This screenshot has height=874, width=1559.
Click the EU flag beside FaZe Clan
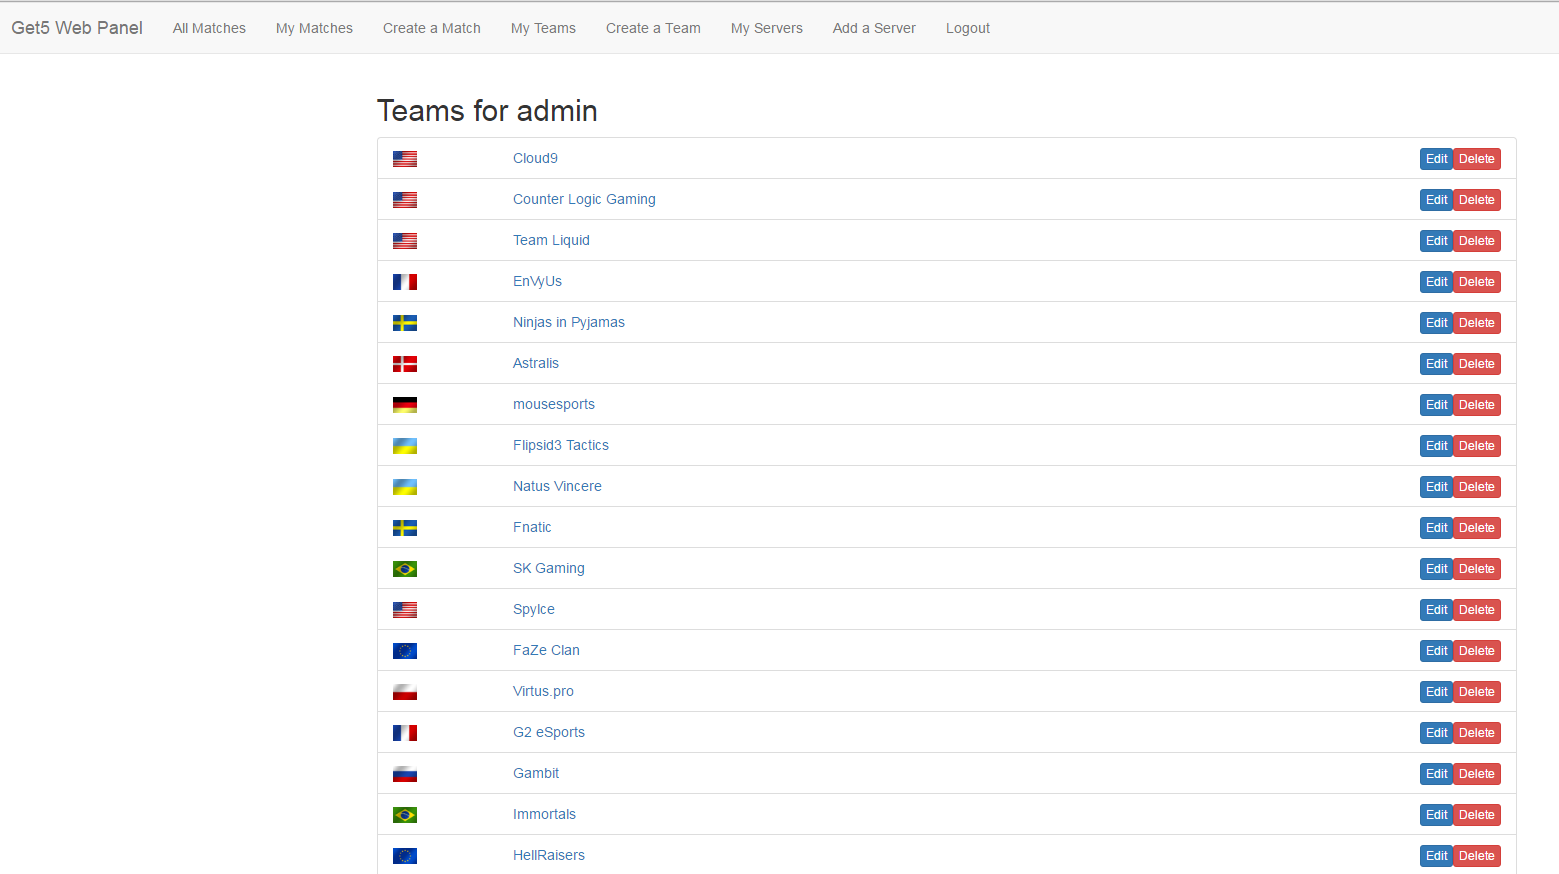click(x=405, y=651)
